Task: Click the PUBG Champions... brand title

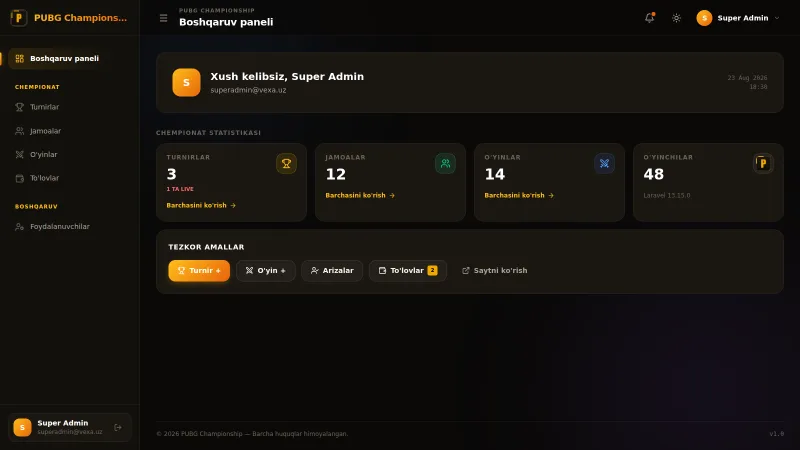Action: (x=80, y=18)
